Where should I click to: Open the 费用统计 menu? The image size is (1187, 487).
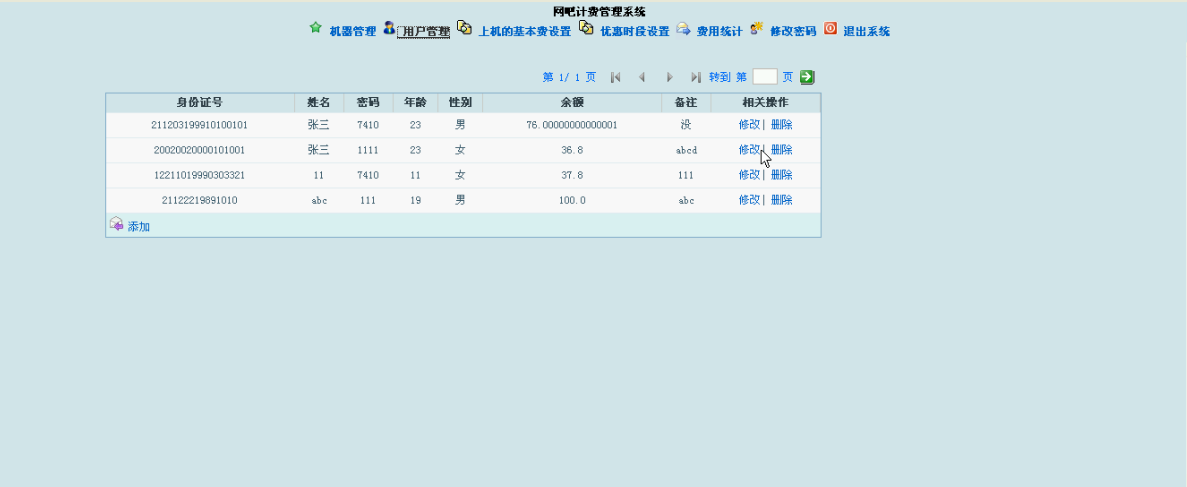coord(719,32)
